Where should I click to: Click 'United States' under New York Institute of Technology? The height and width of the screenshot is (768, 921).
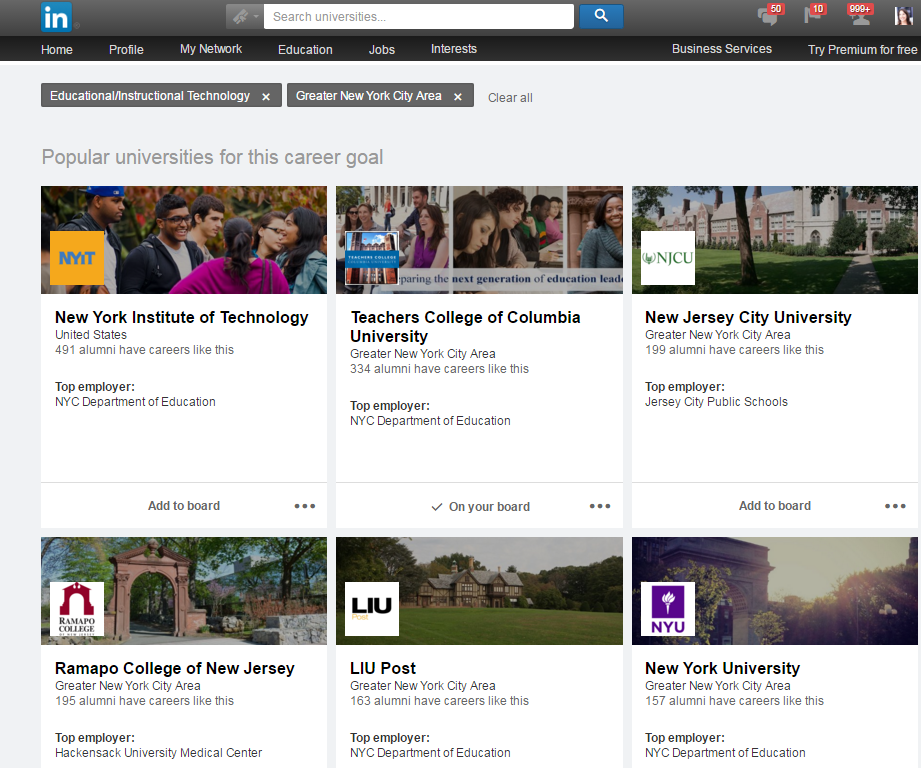click(x=91, y=335)
